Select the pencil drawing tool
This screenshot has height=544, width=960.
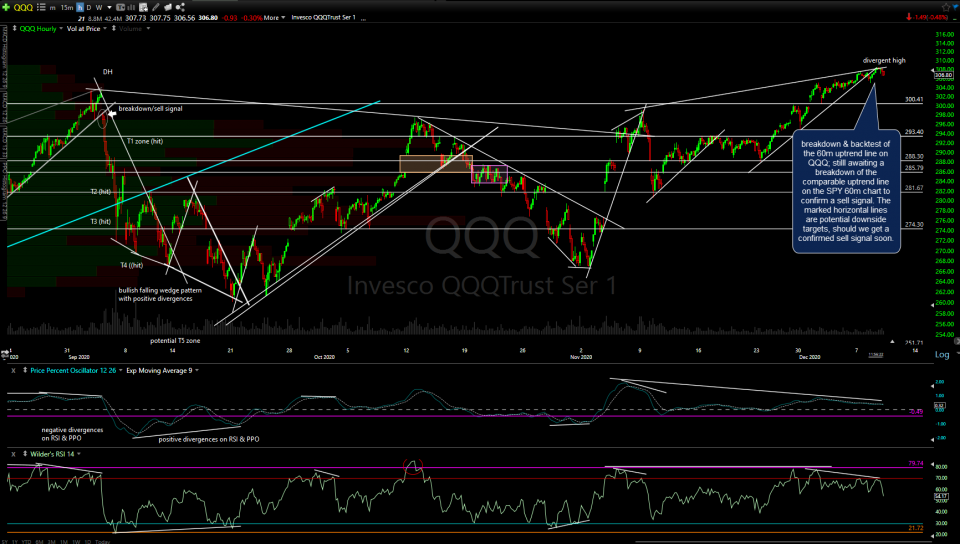point(156,7)
